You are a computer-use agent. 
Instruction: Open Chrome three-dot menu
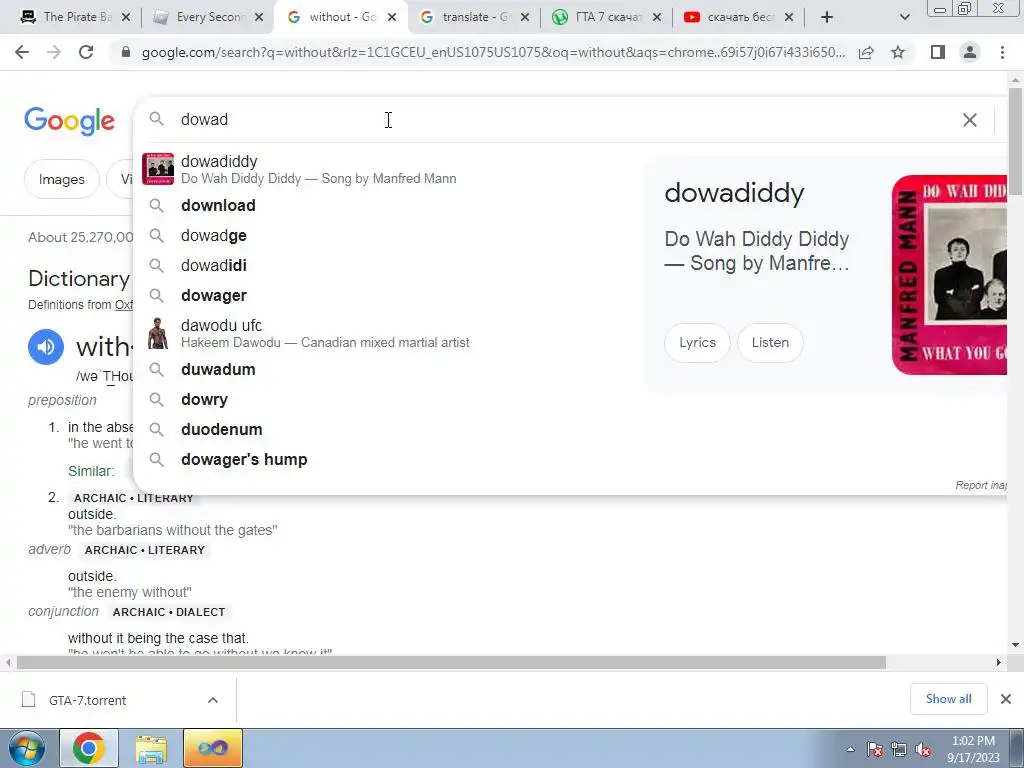tap(1002, 52)
